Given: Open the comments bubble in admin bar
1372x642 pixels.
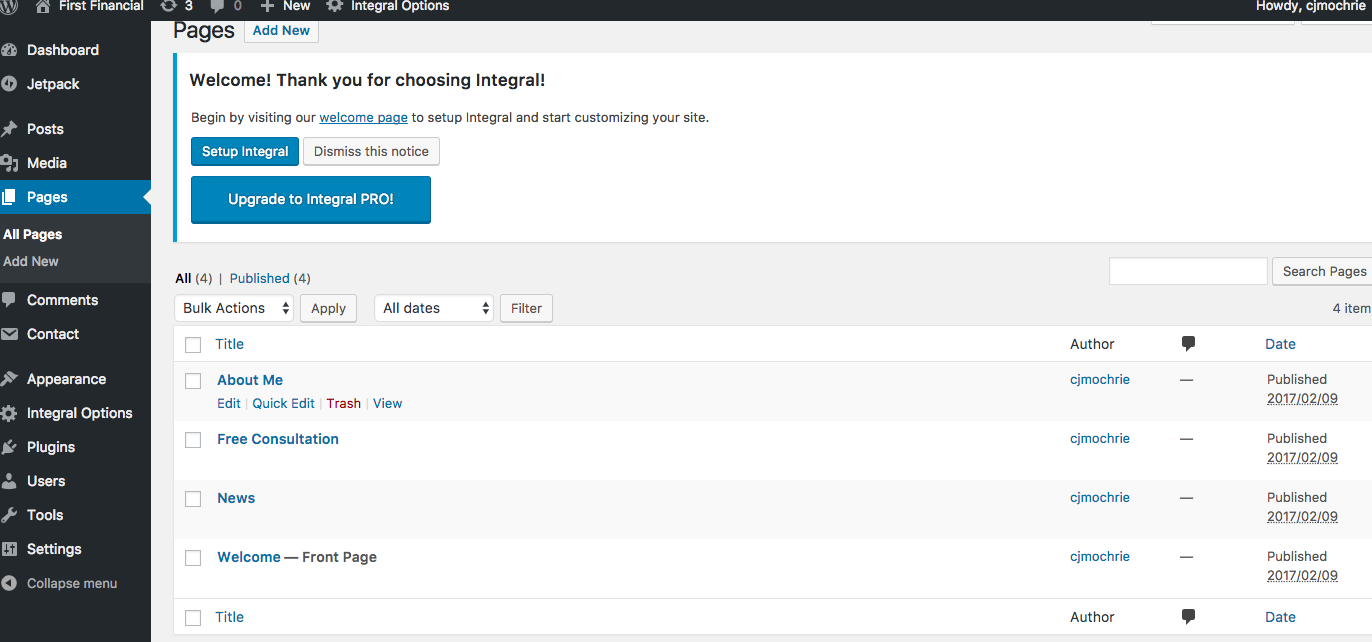Looking at the screenshot, I should [217, 6].
